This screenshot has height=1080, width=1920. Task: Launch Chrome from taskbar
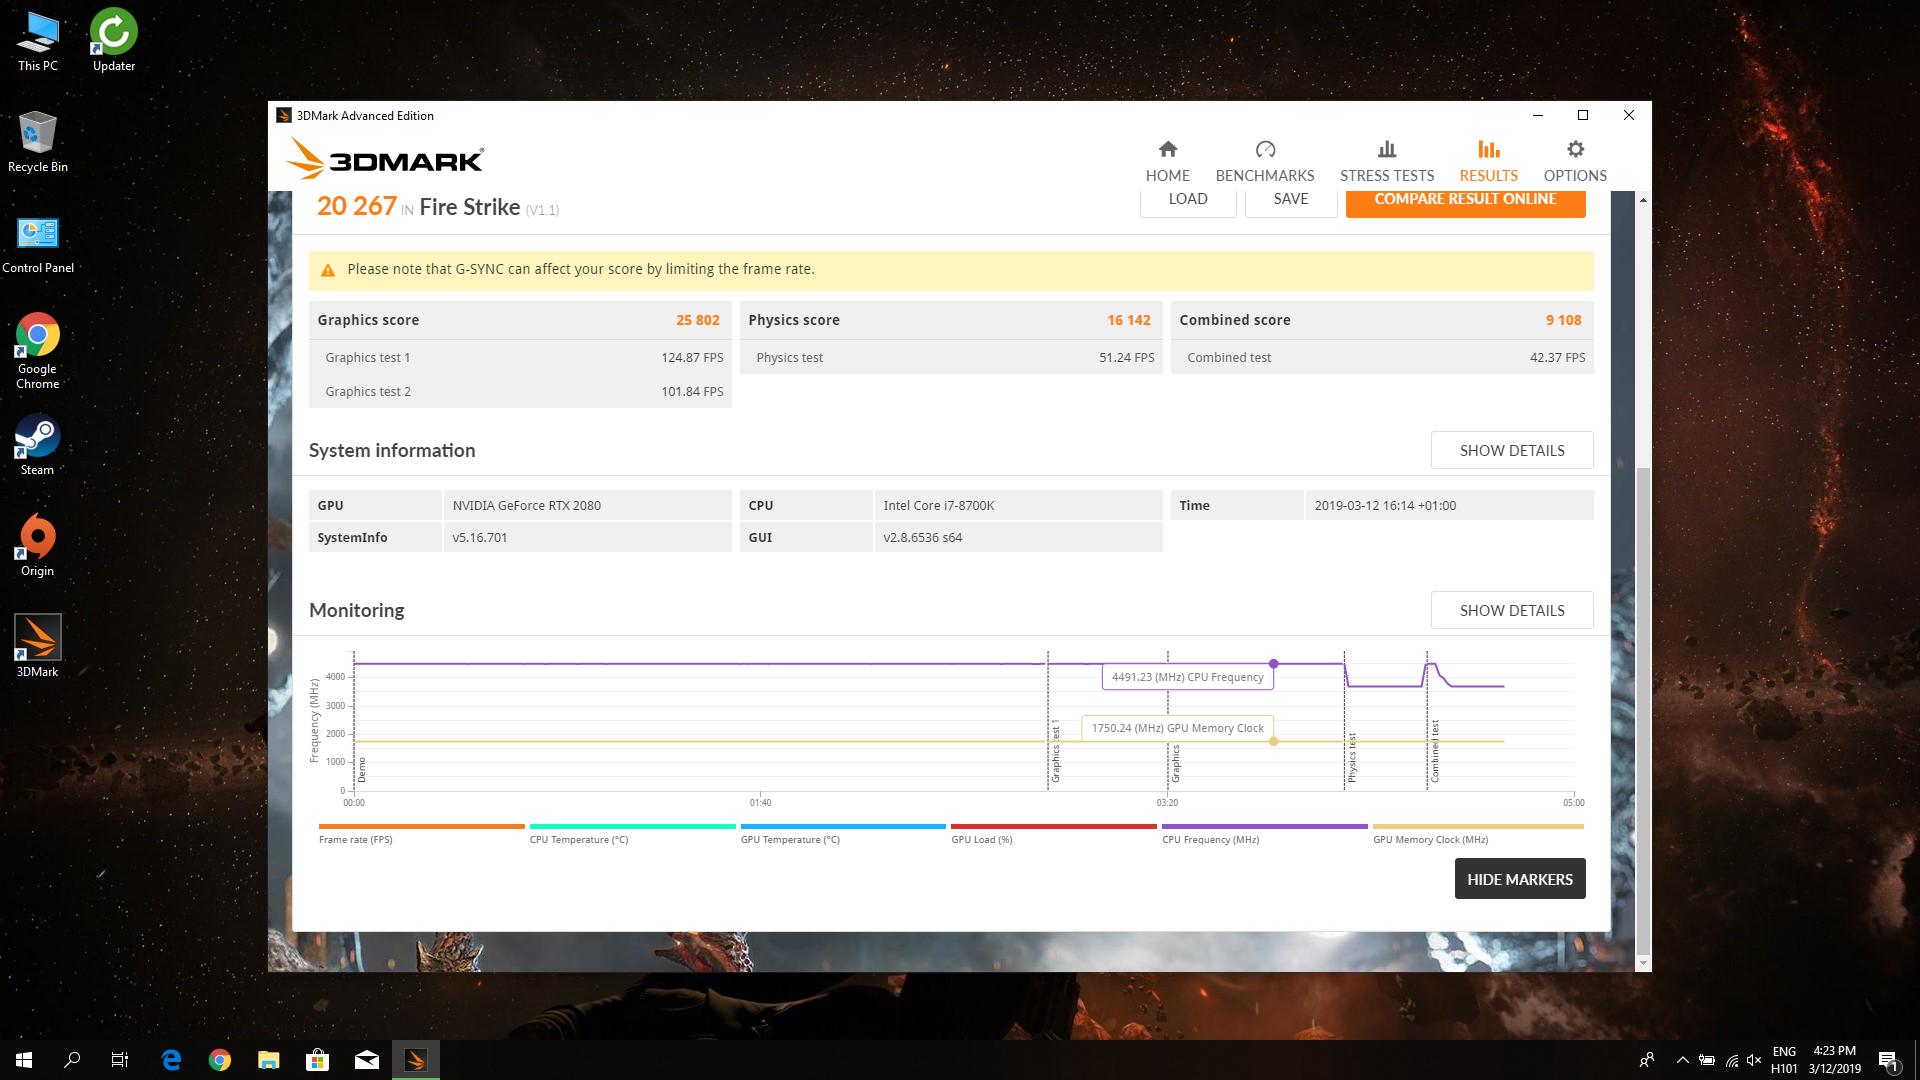tap(220, 1060)
